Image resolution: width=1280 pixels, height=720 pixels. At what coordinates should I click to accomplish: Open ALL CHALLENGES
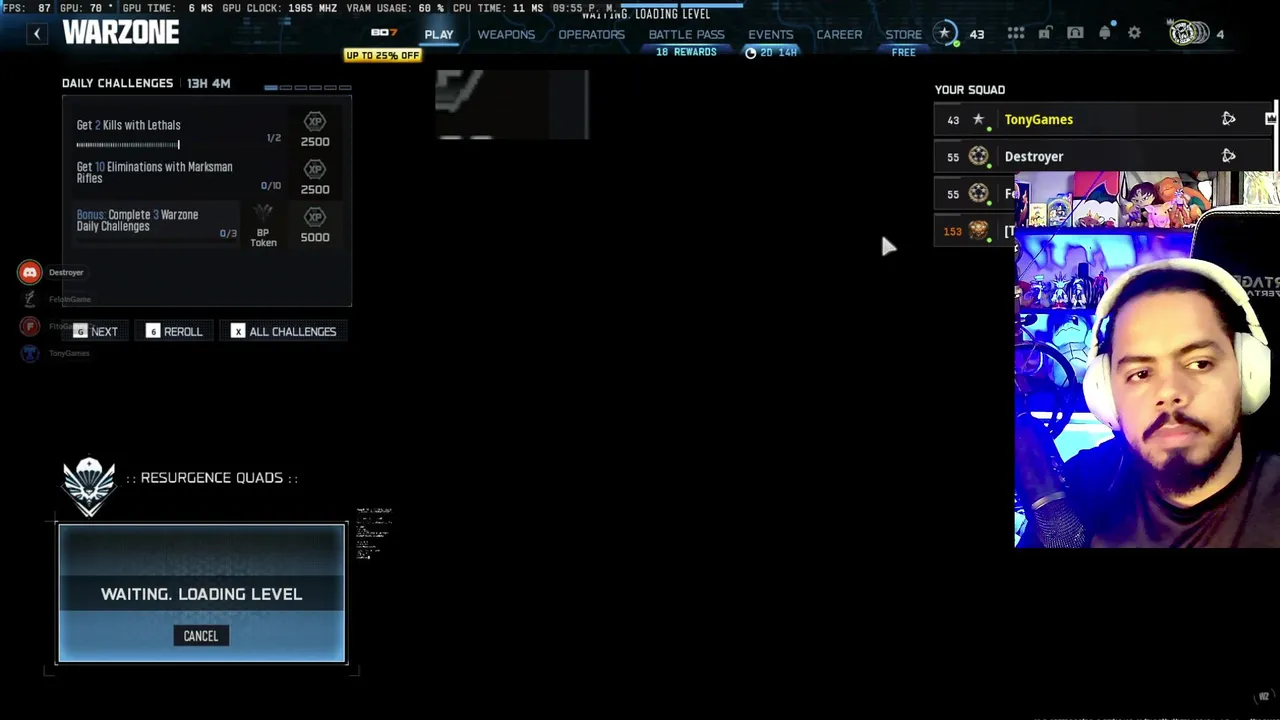pyautogui.click(x=284, y=331)
